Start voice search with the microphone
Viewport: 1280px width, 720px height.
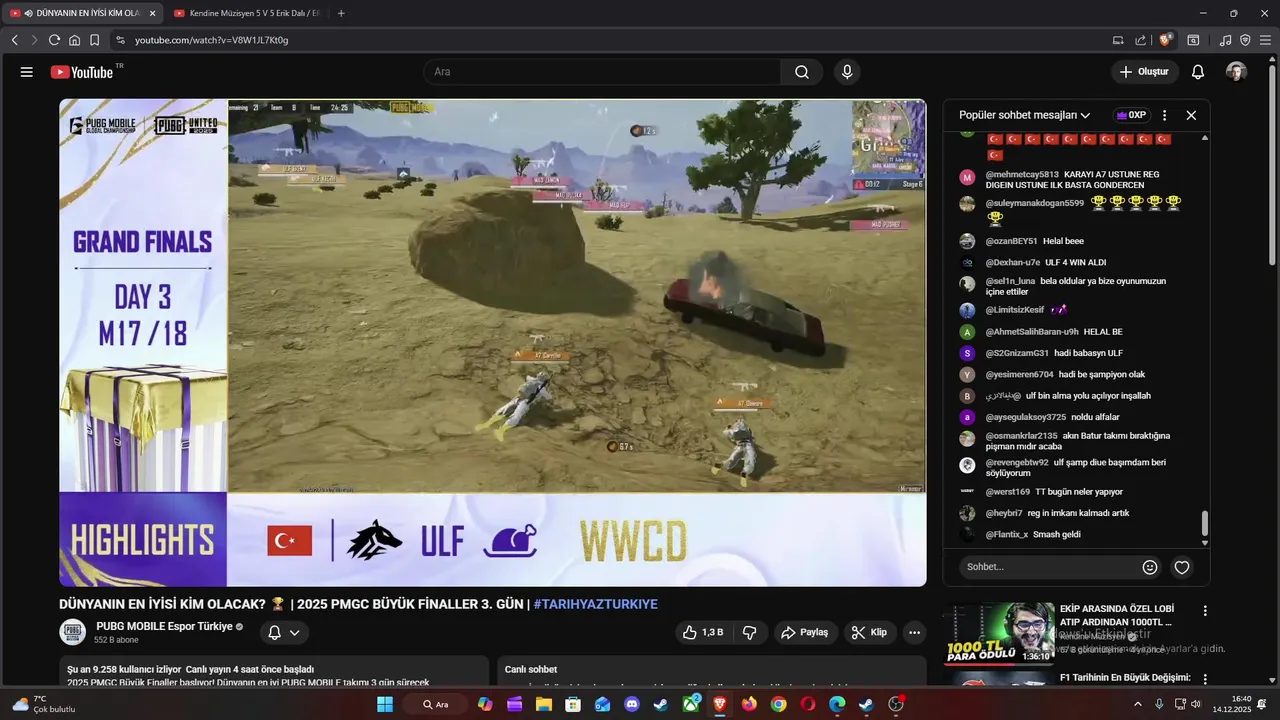(x=847, y=72)
